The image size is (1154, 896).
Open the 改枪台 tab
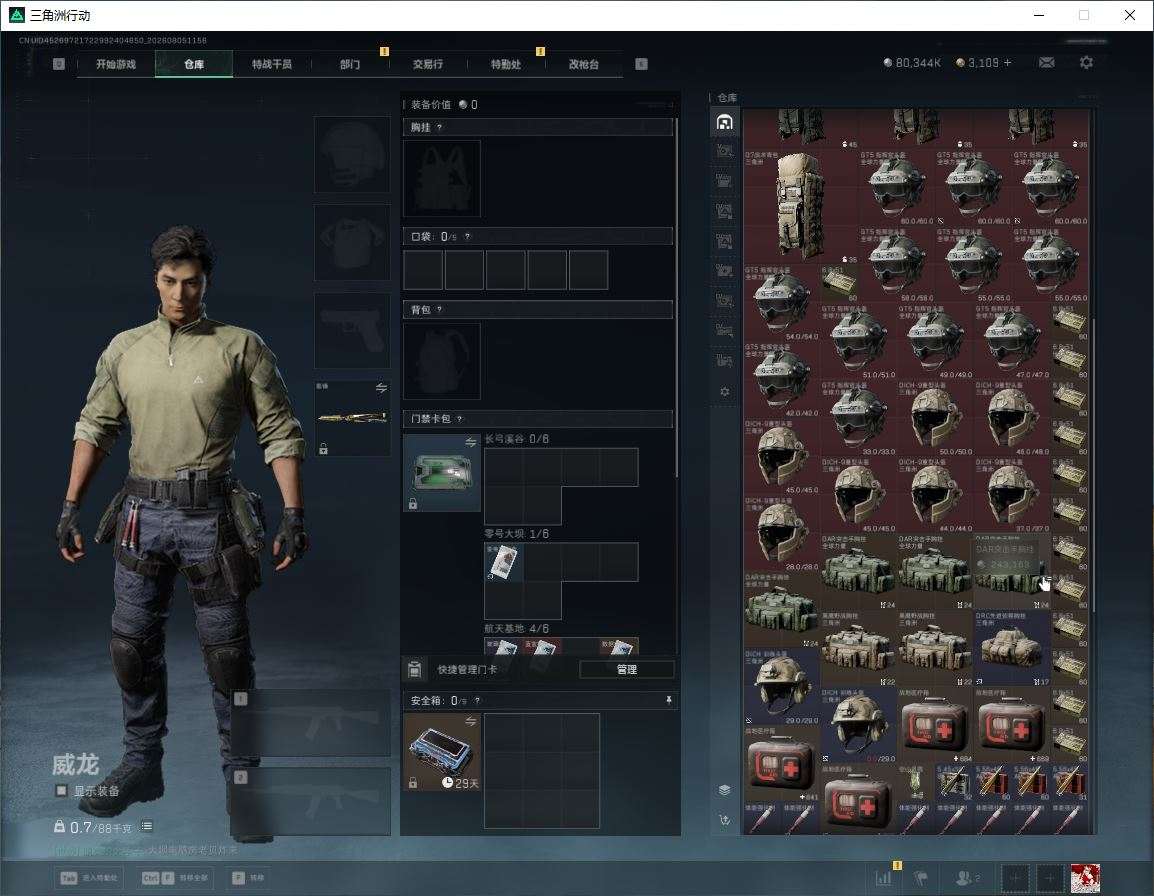point(584,64)
